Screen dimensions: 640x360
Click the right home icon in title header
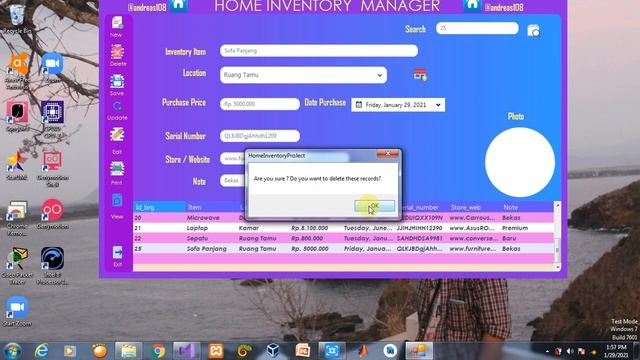(x=472, y=5)
